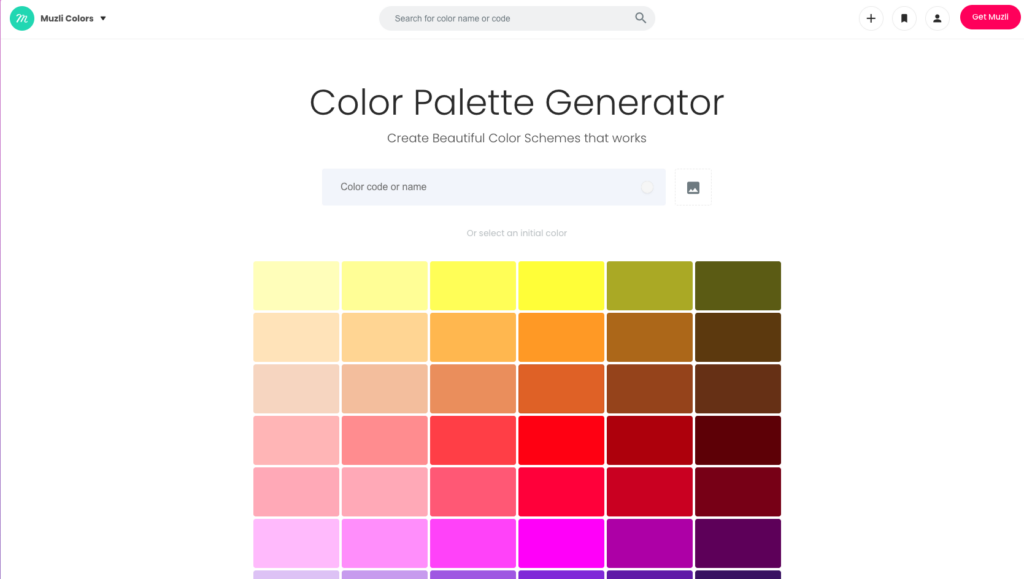This screenshot has width=1024, height=579.
Task: Select the bright yellow swatch
Action: point(561,286)
